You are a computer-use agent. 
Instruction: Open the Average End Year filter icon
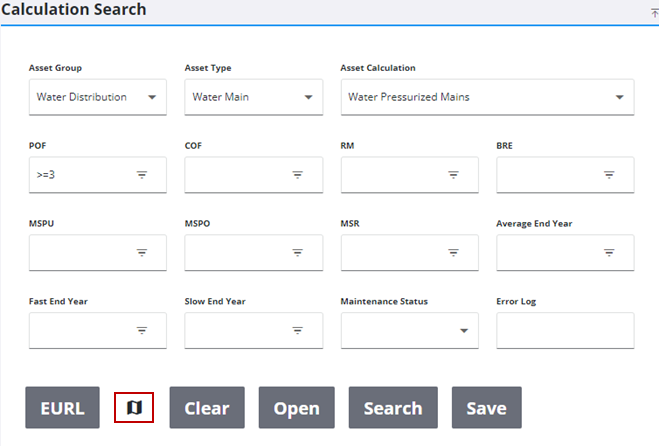coord(608,253)
